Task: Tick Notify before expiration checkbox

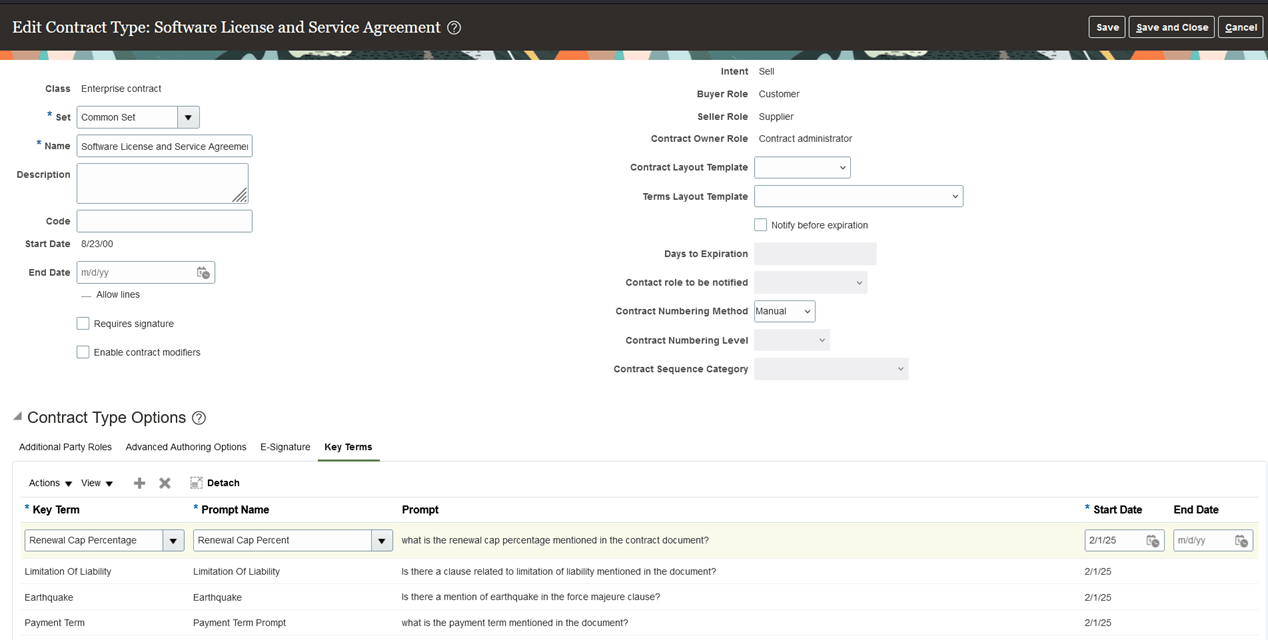Action: 761,225
